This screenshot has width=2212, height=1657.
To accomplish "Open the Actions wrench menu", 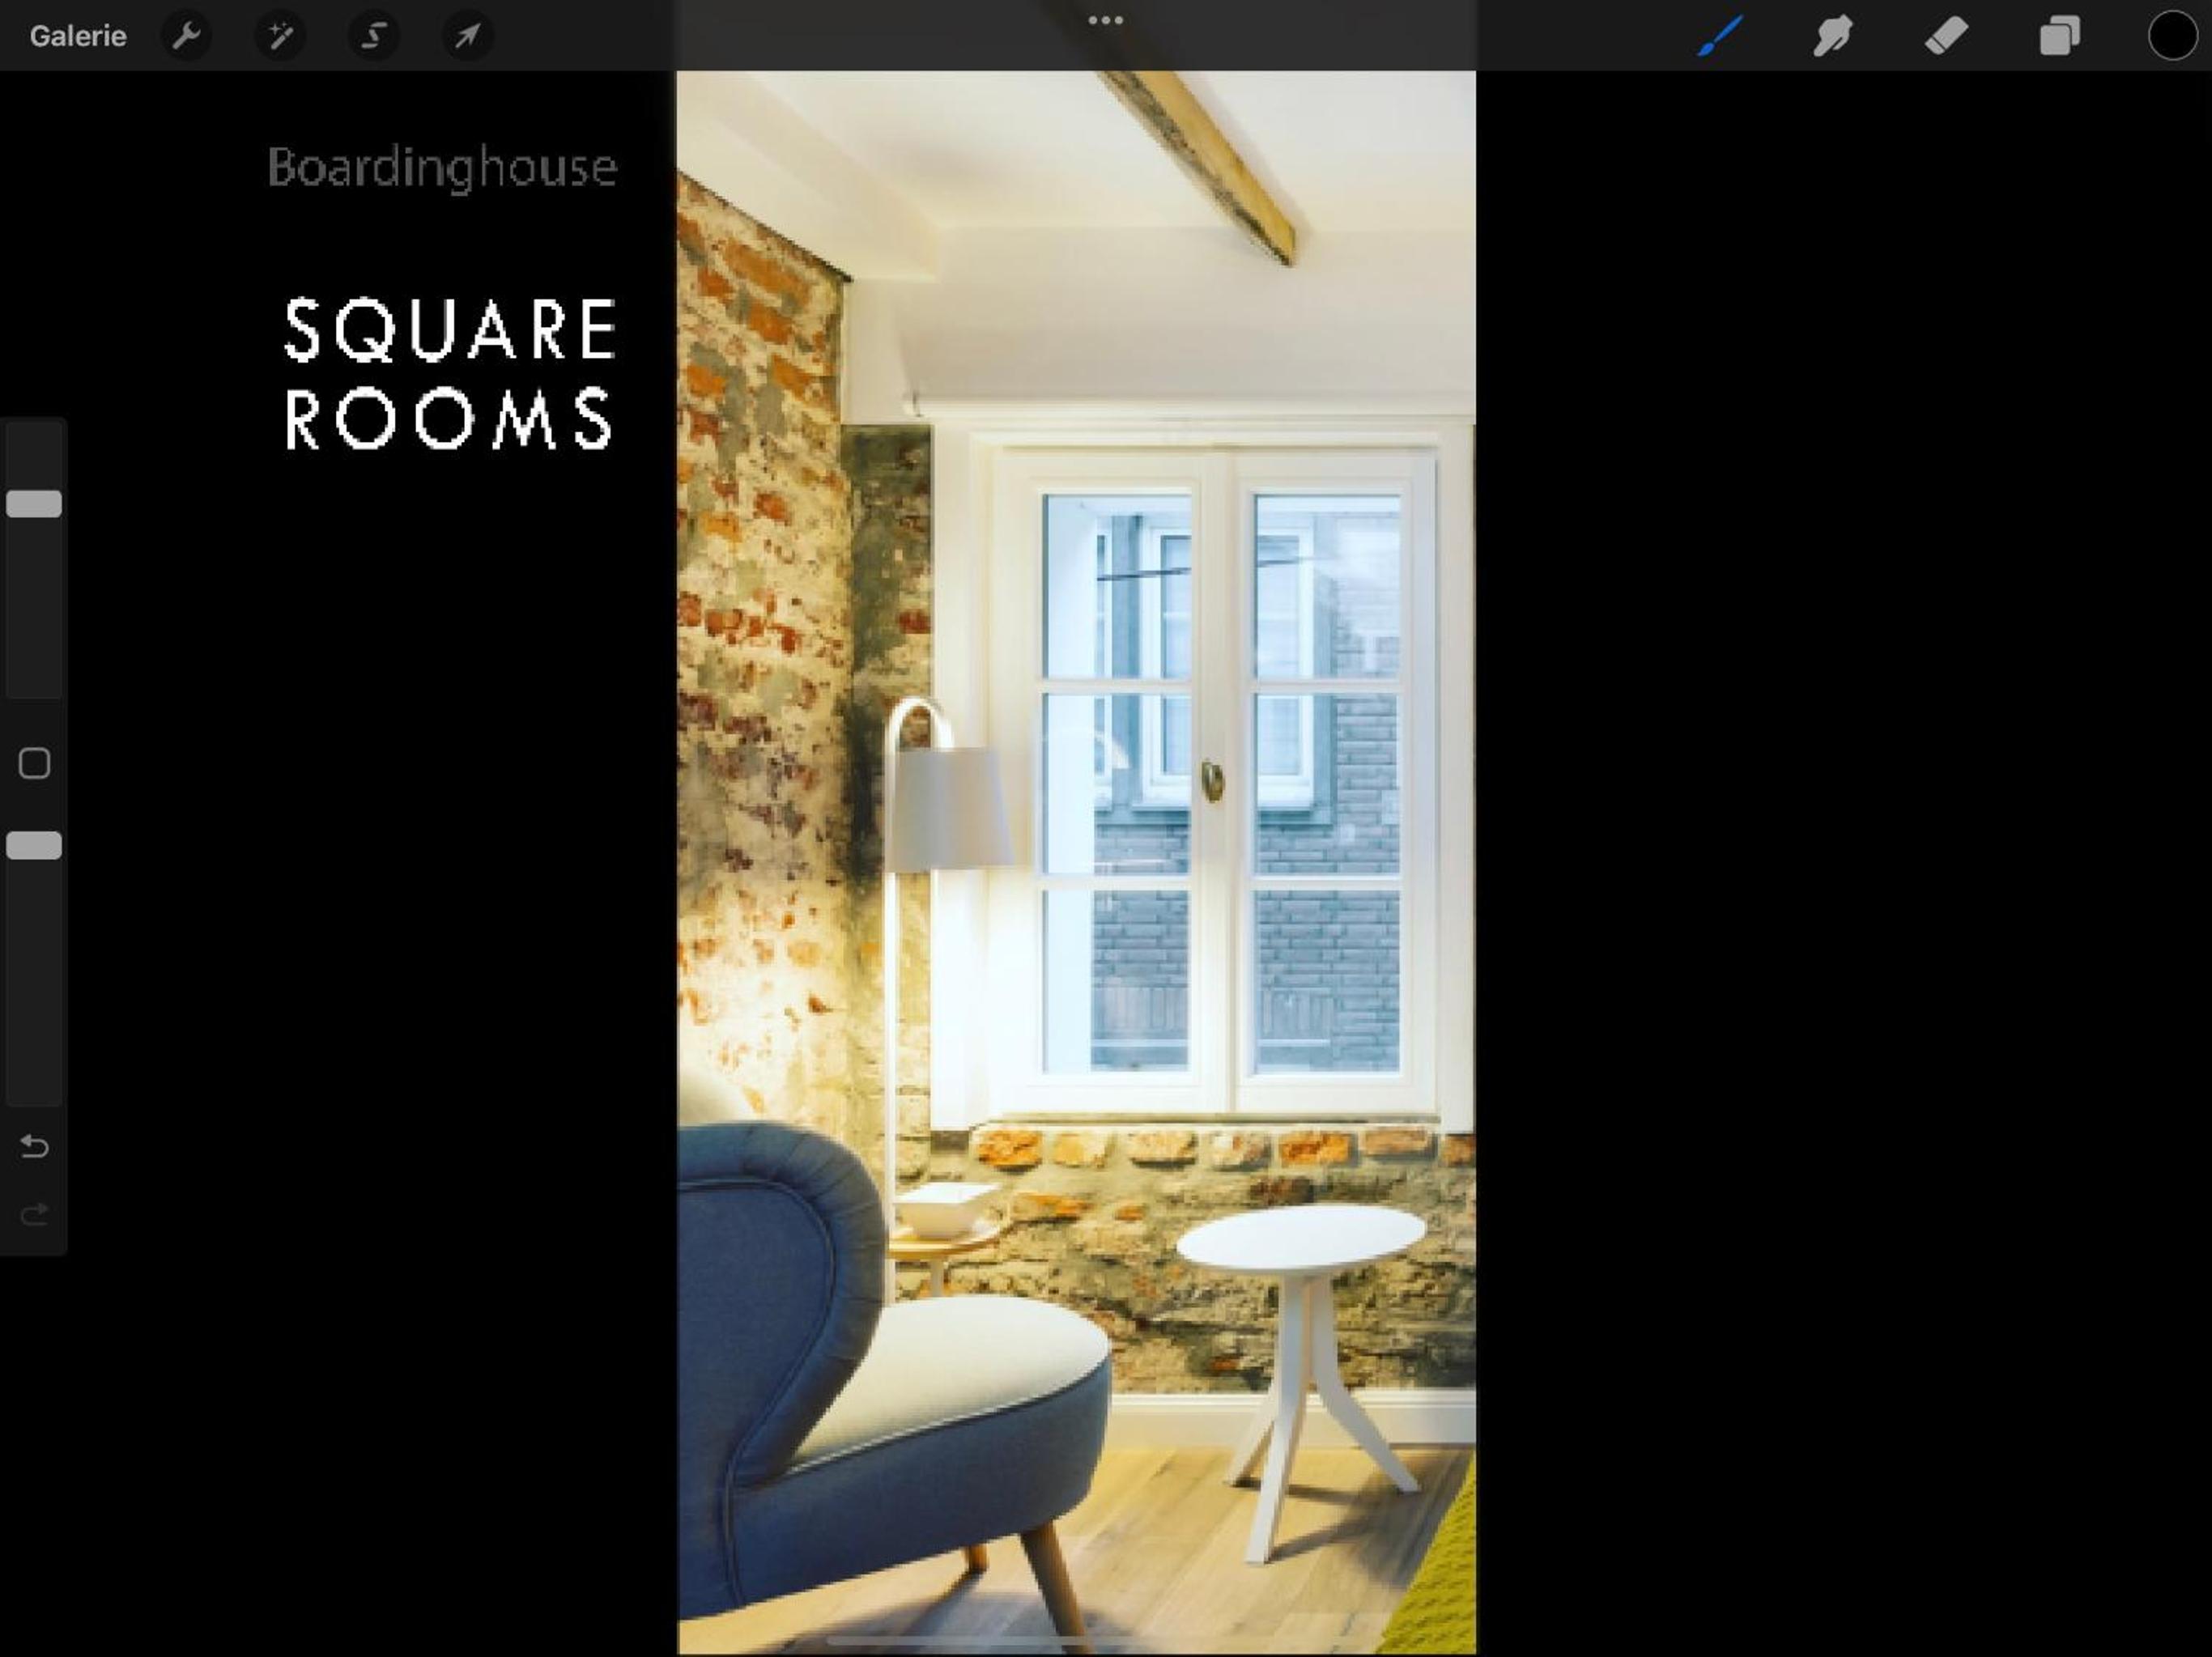I will click(x=186, y=36).
